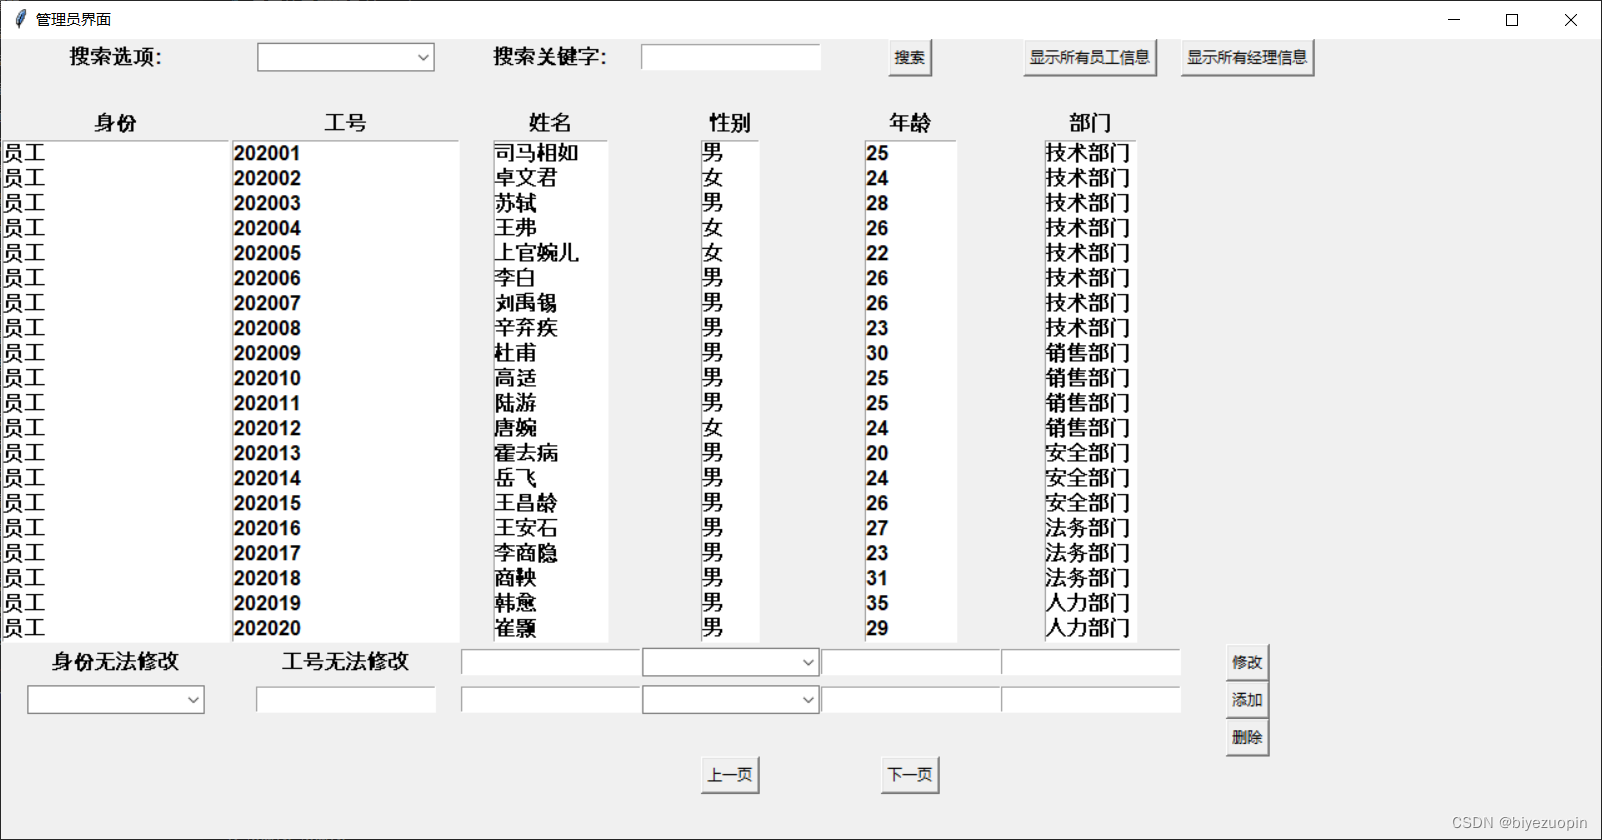
Task: Select age 35 in 年龄 list
Action: pos(877,603)
